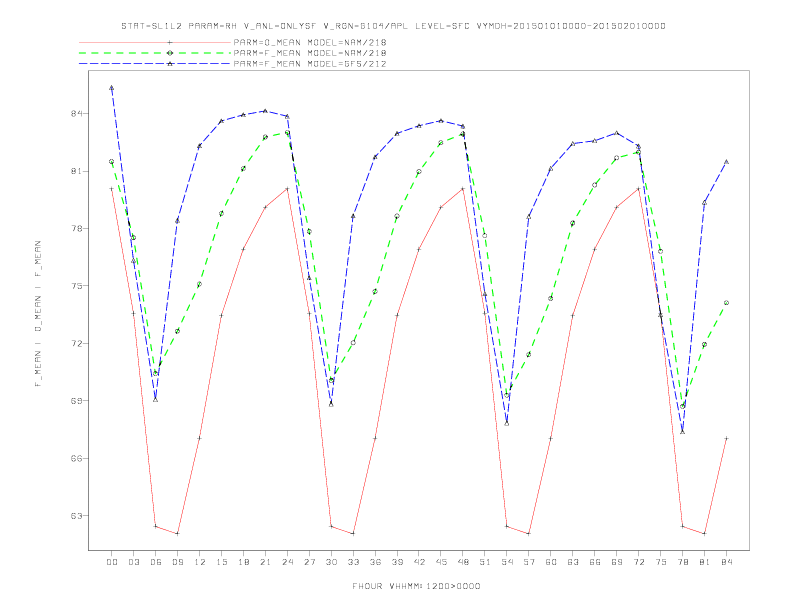Click blue GFS triangle marker at hour 21
Viewport: 792px width, 612px height.
point(265,111)
